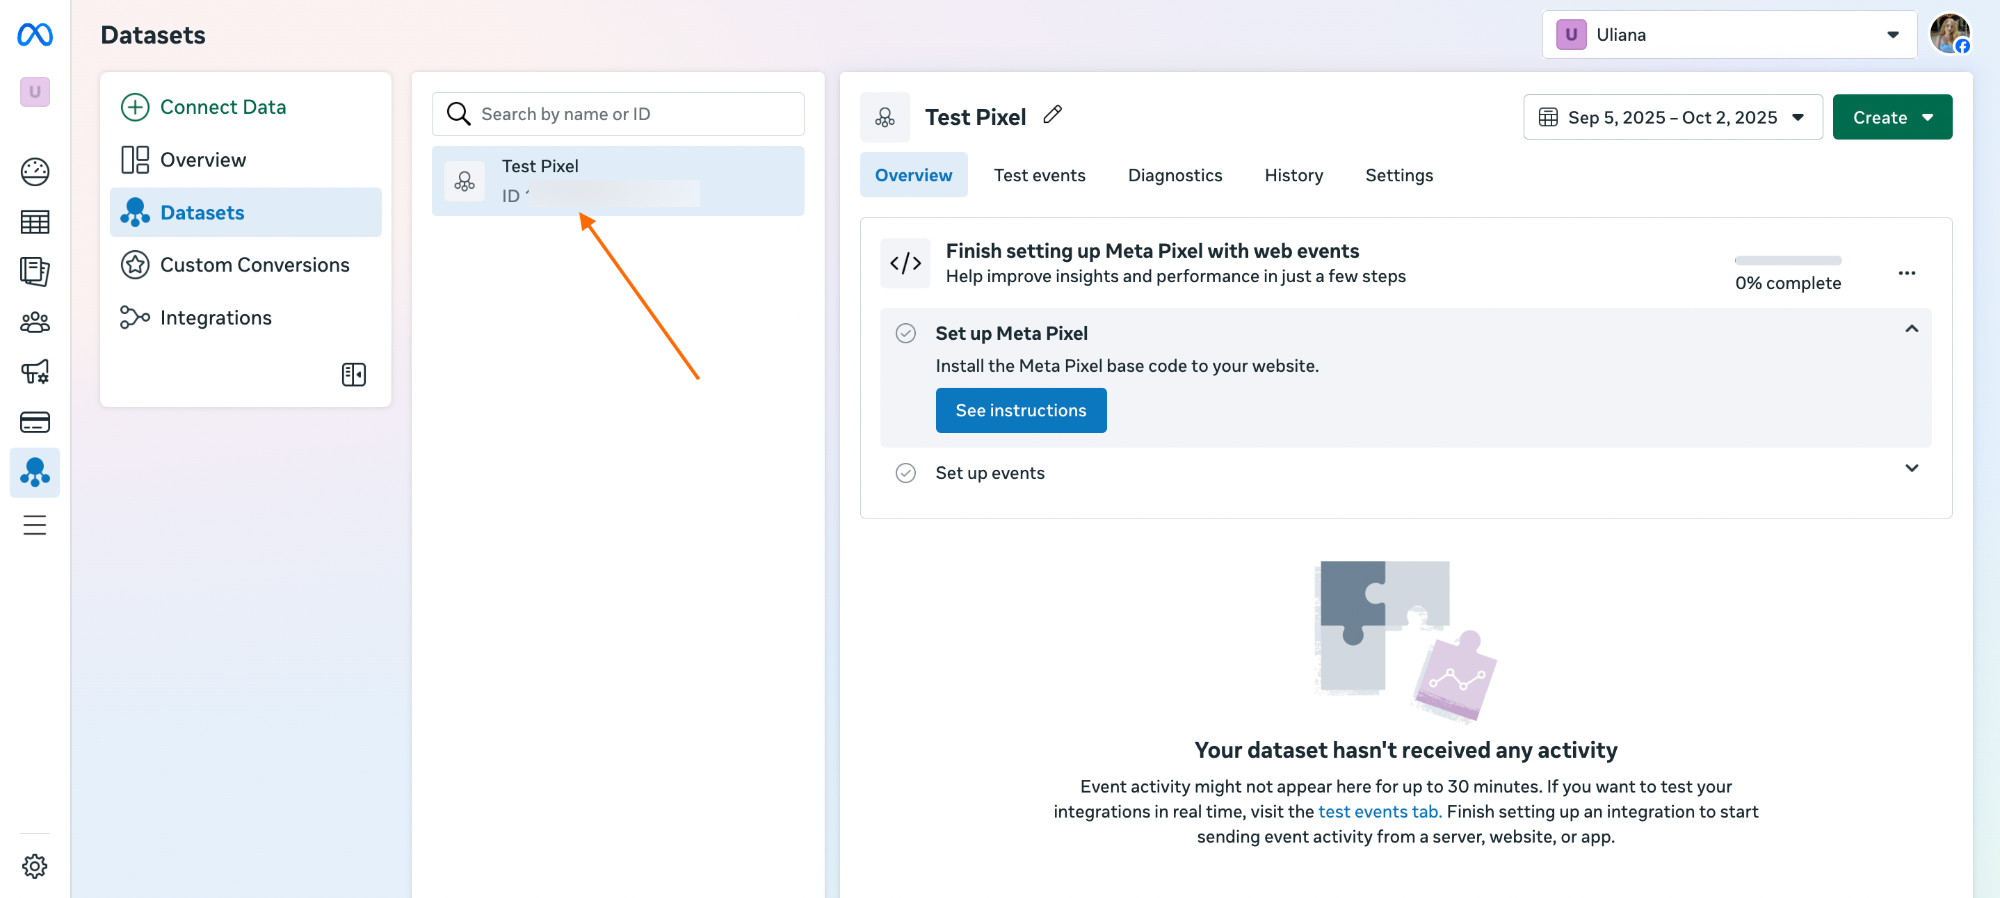Click the profile picture avatar
The height and width of the screenshot is (898, 2000).
pos(1950,34)
